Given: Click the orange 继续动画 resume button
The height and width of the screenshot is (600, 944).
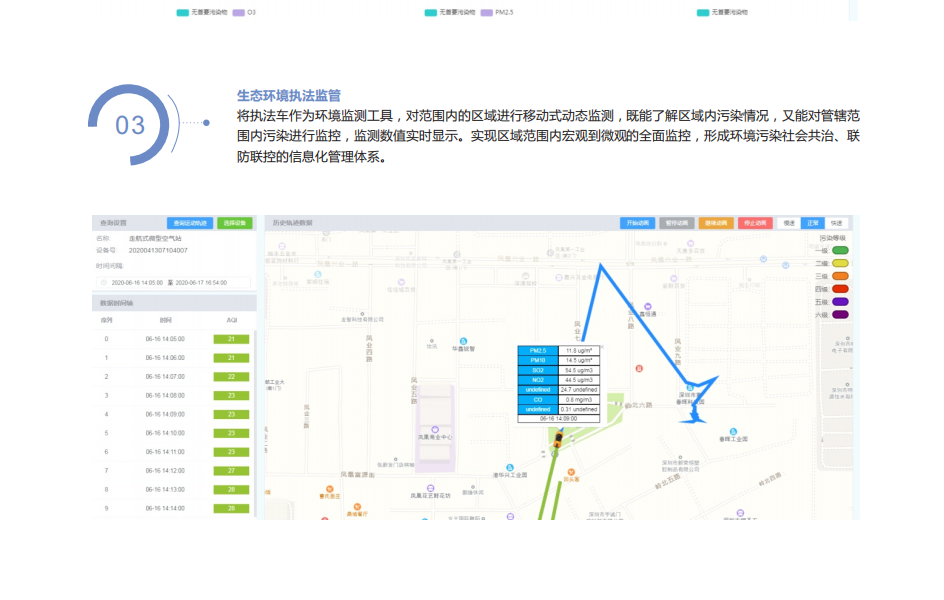Looking at the screenshot, I should 716,223.
